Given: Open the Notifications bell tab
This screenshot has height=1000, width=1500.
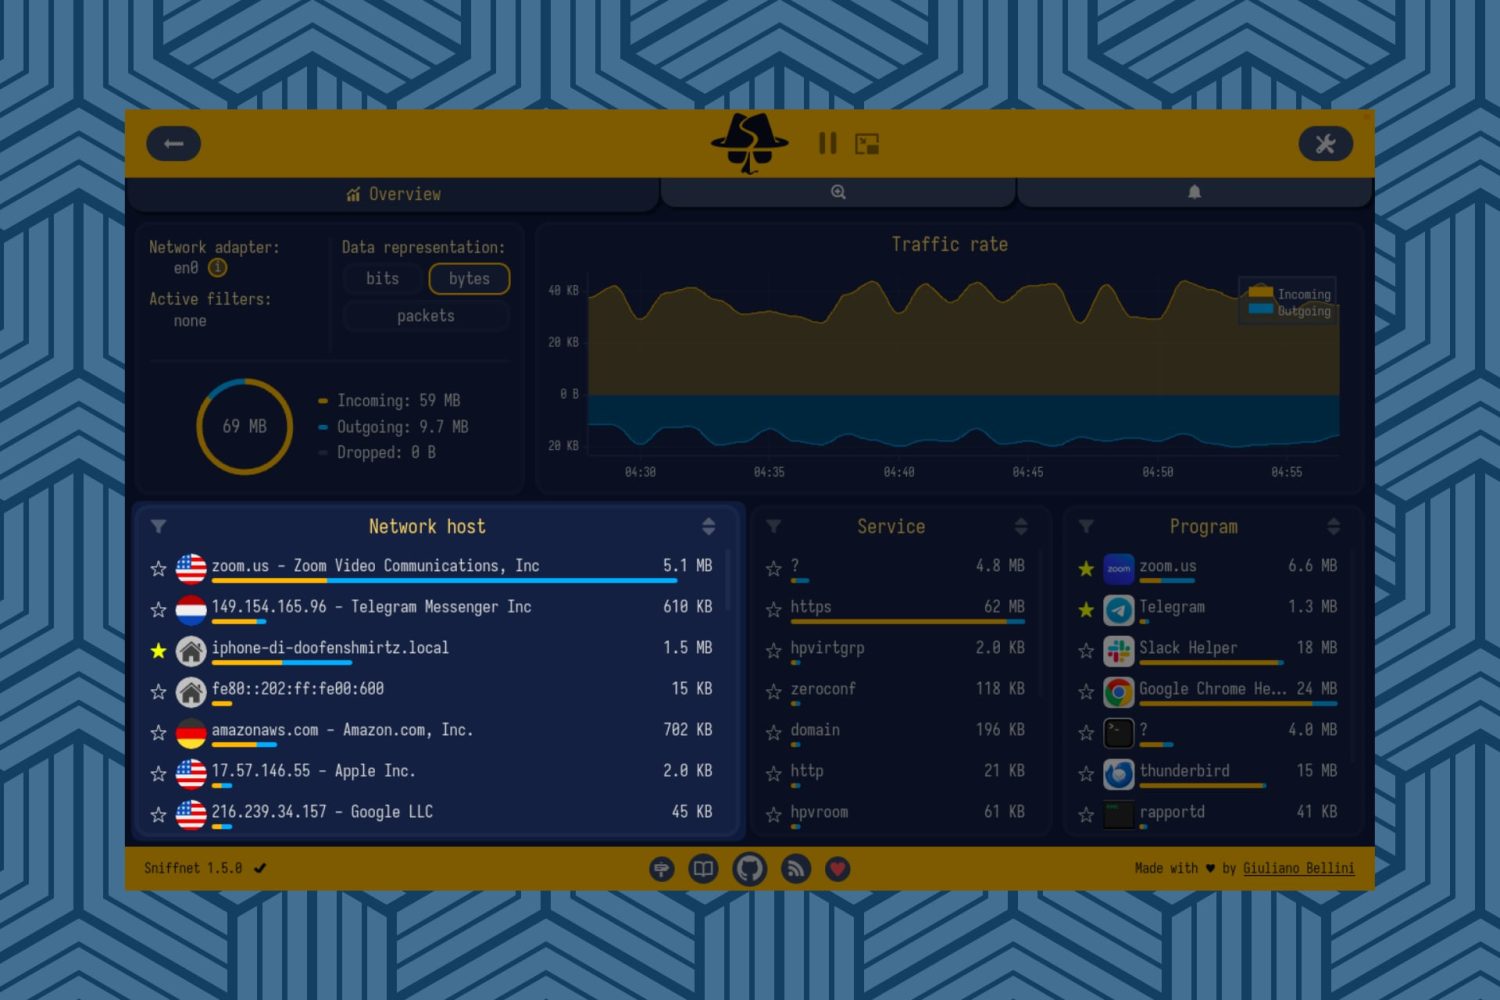Looking at the screenshot, I should pyautogui.click(x=1194, y=192).
